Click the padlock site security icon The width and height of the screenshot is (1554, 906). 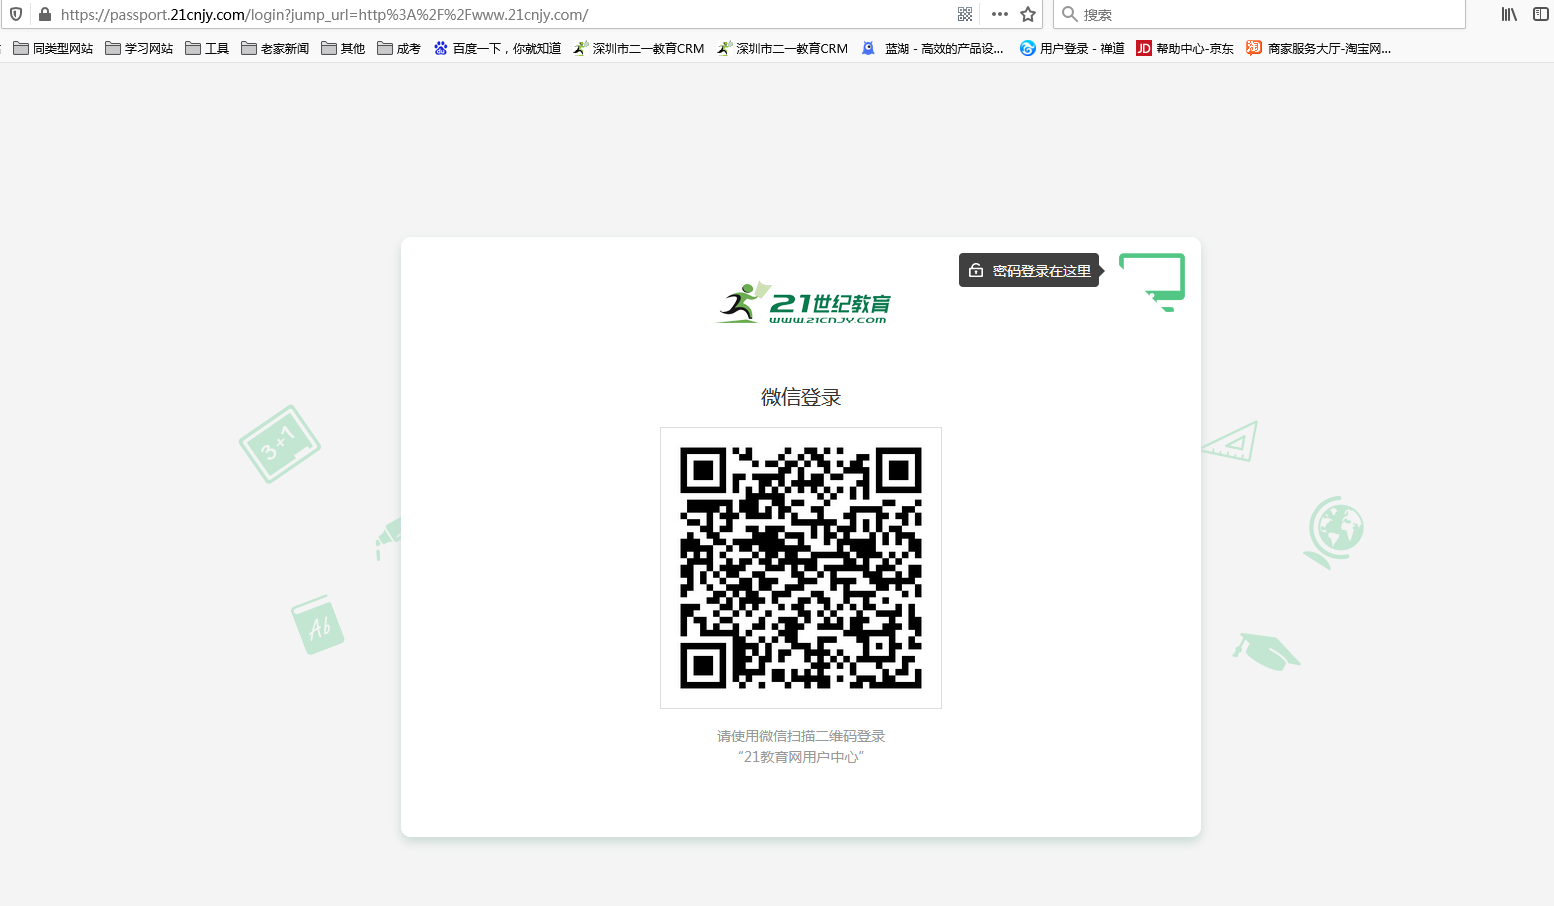pos(44,14)
